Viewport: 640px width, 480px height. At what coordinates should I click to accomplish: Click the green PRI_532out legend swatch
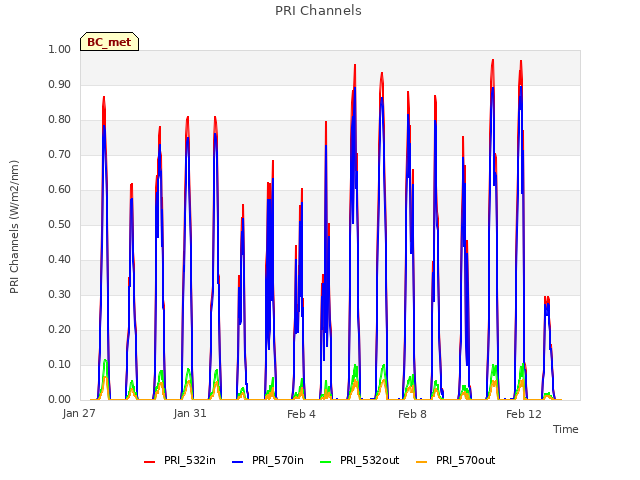[x=326, y=462]
